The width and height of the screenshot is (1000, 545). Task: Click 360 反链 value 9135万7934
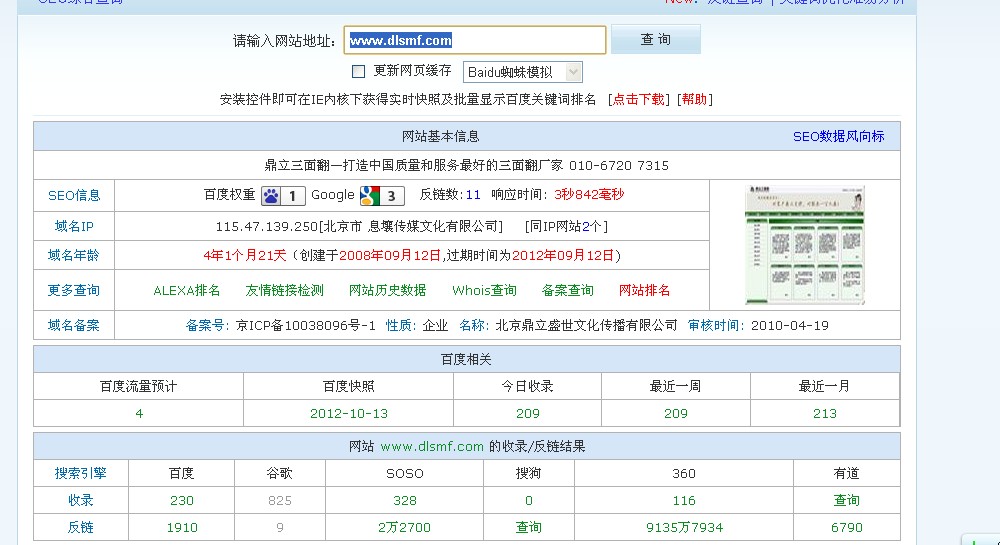684,528
